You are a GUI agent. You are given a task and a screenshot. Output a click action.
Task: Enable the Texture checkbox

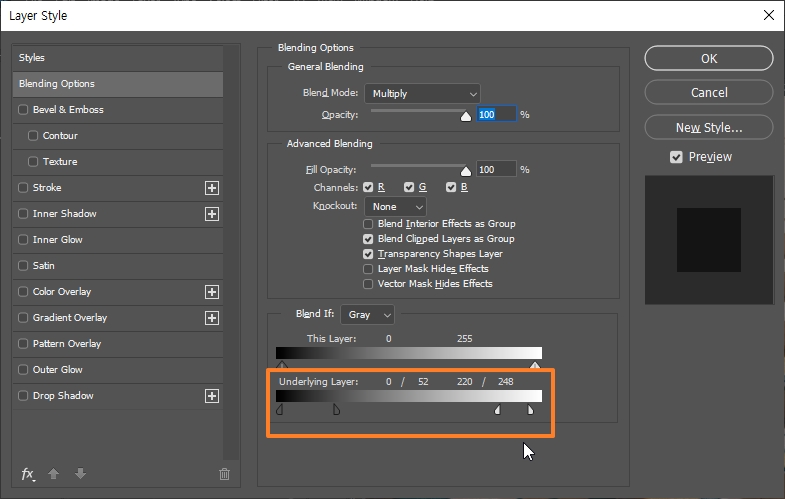click(33, 162)
